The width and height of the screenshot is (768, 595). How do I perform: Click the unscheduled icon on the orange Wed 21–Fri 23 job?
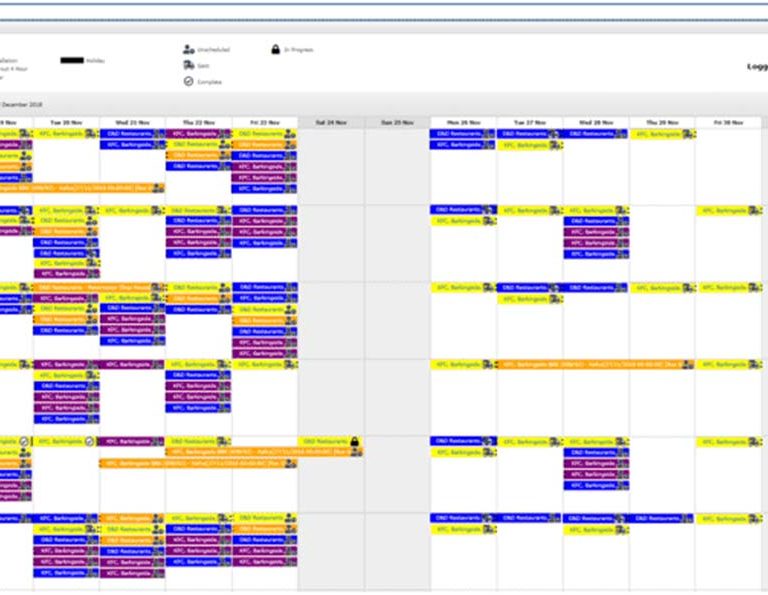tap(291, 463)
